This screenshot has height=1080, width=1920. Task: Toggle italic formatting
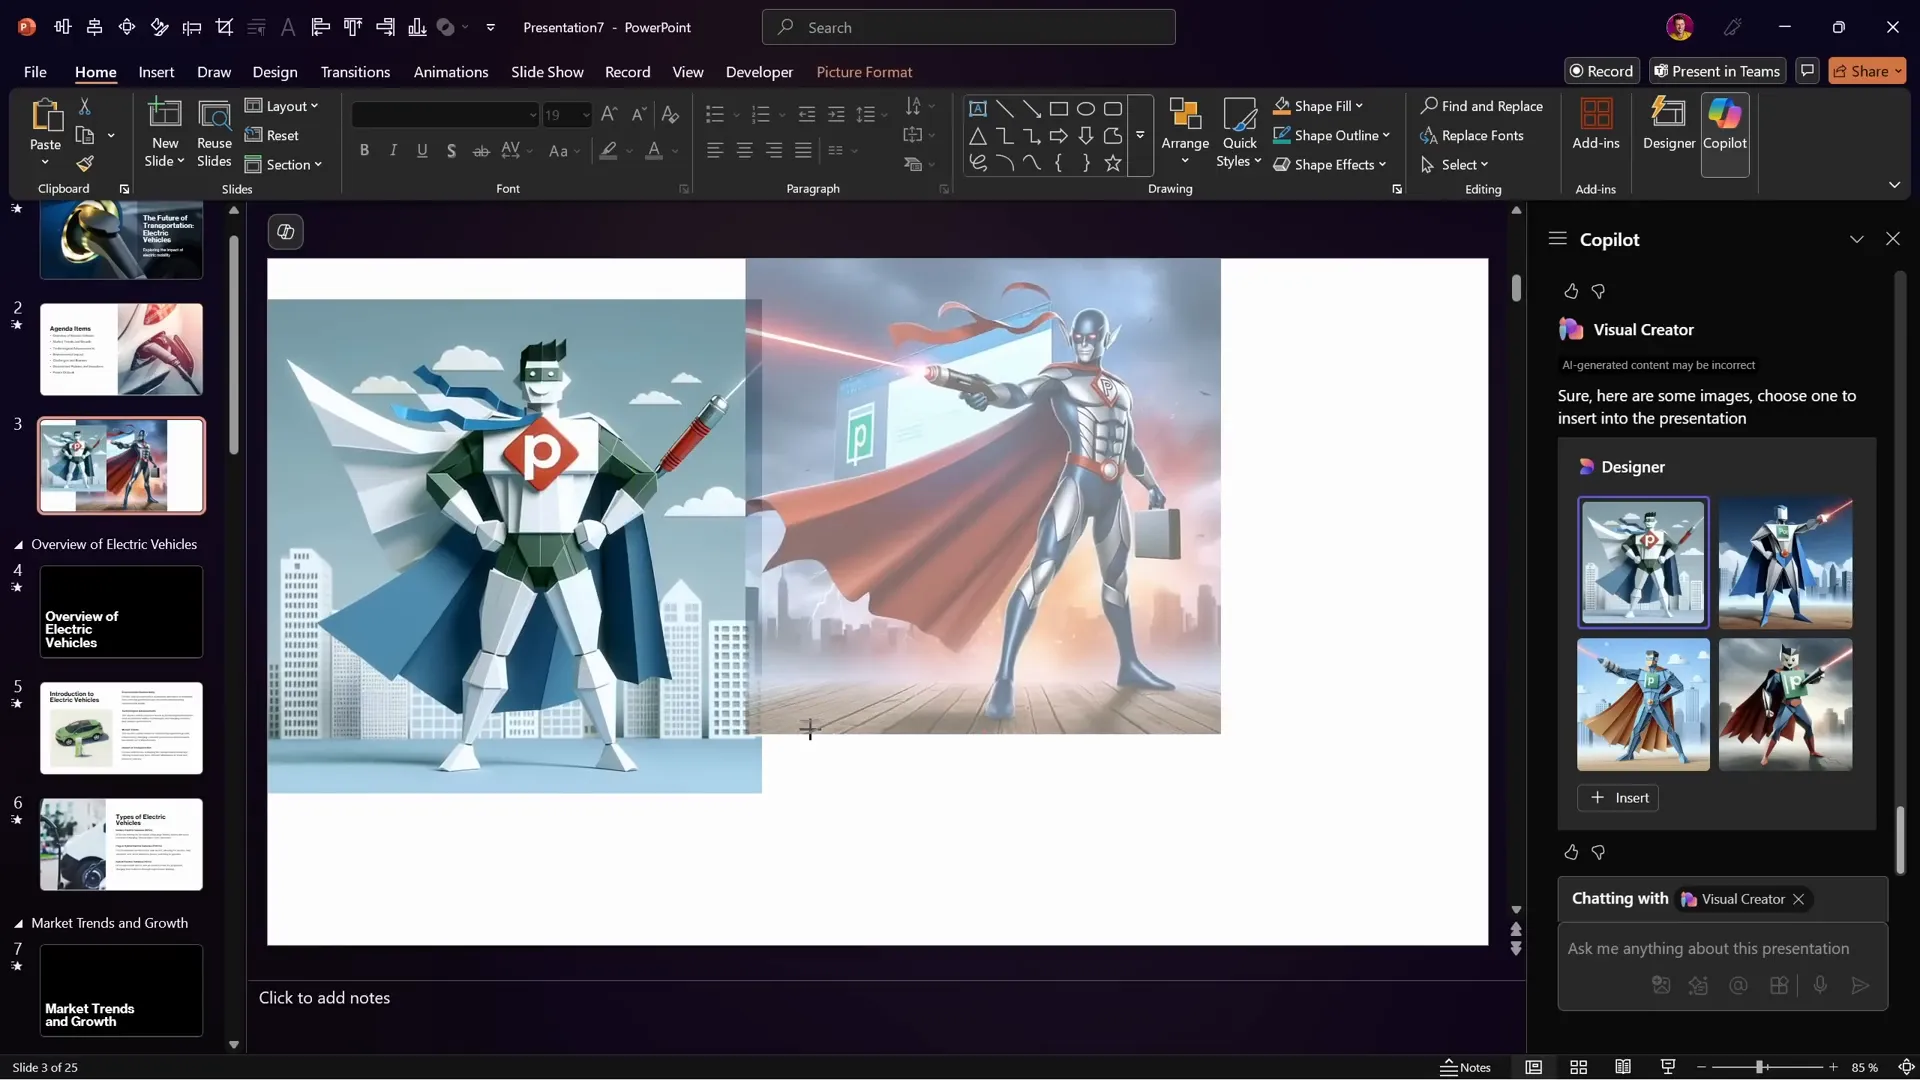pos(394,151)
